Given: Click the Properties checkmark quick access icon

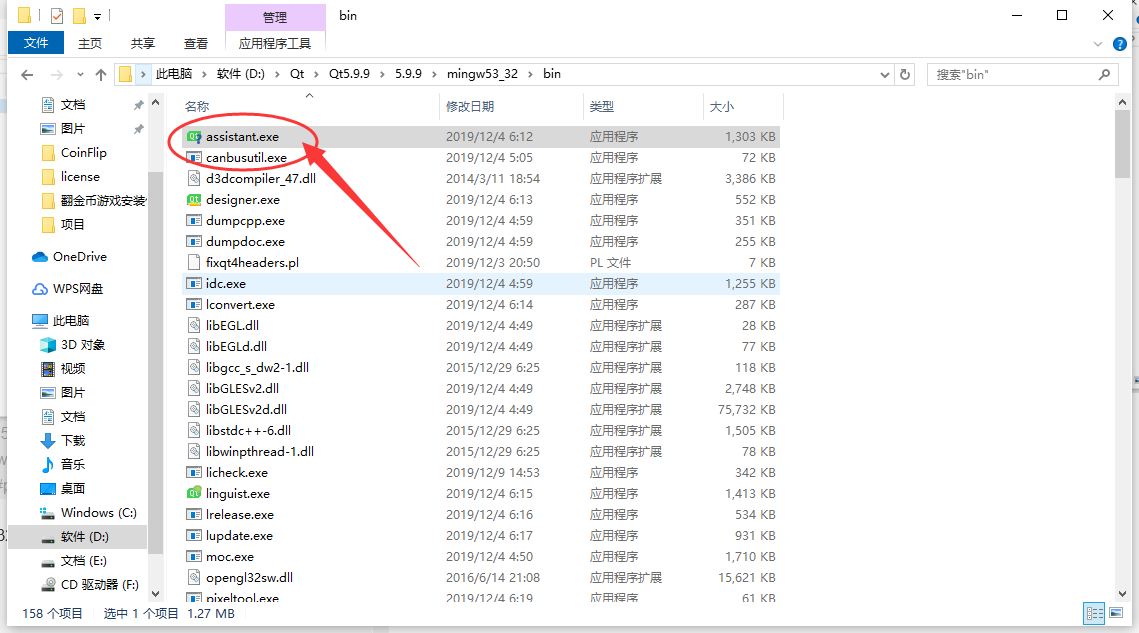Looking at the screenshot, I should (57, 15).
